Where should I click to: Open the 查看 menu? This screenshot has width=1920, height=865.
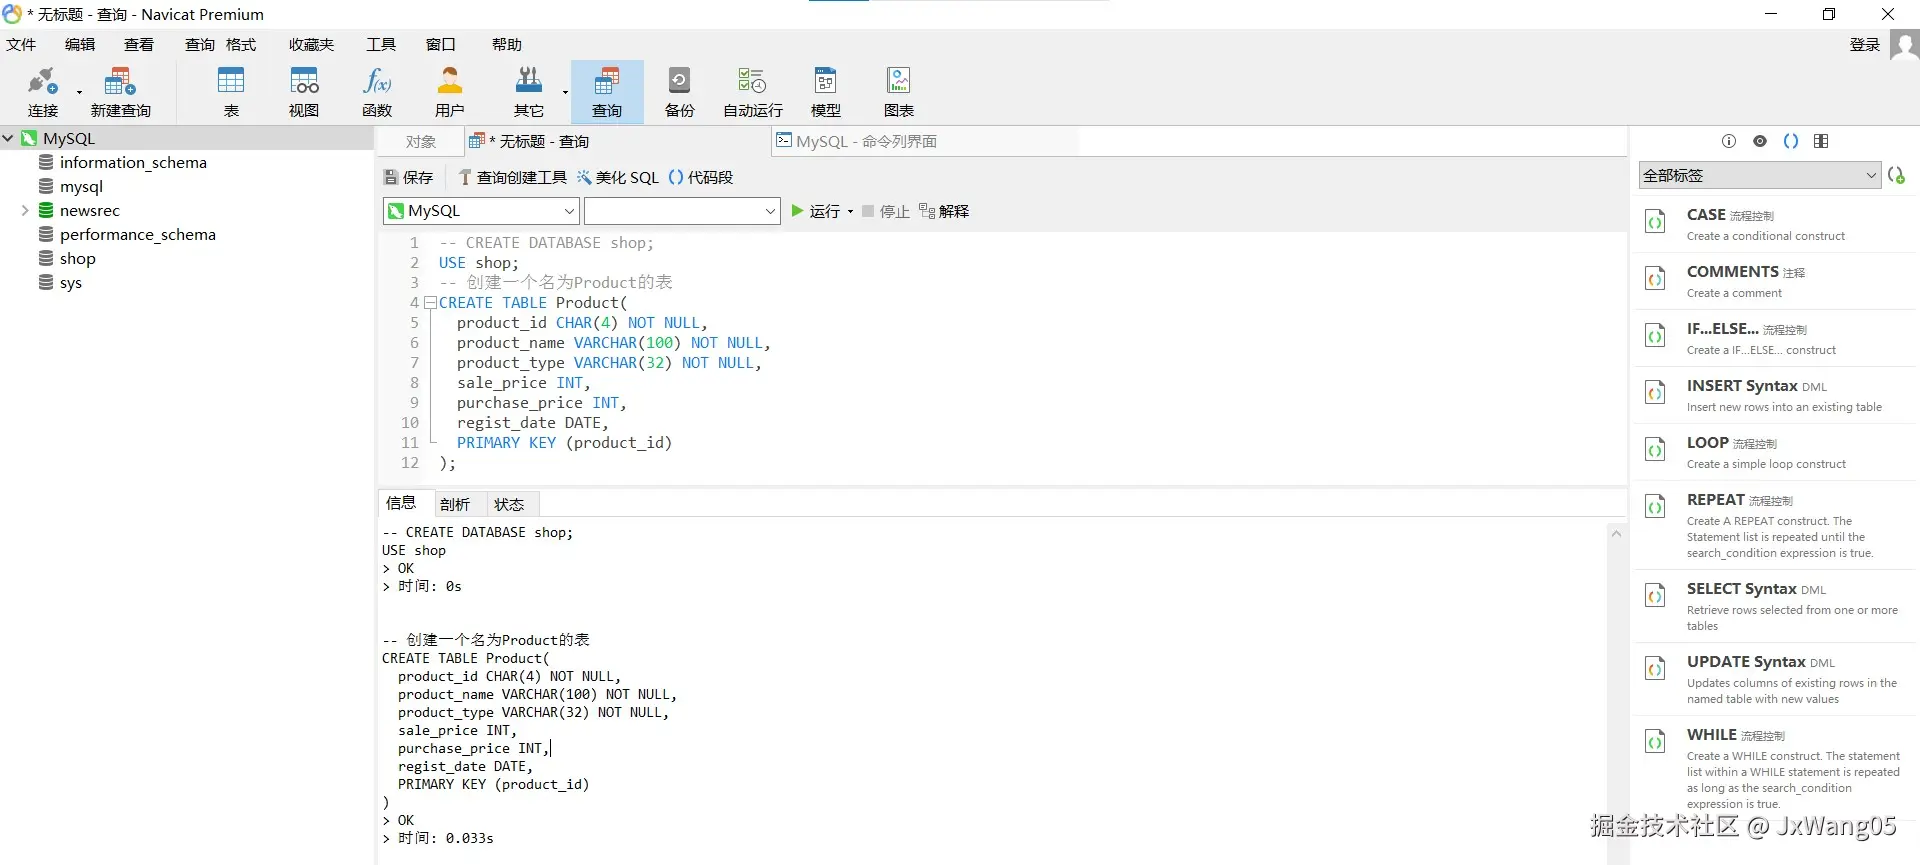pyautogui.click(x=139, y=45)
